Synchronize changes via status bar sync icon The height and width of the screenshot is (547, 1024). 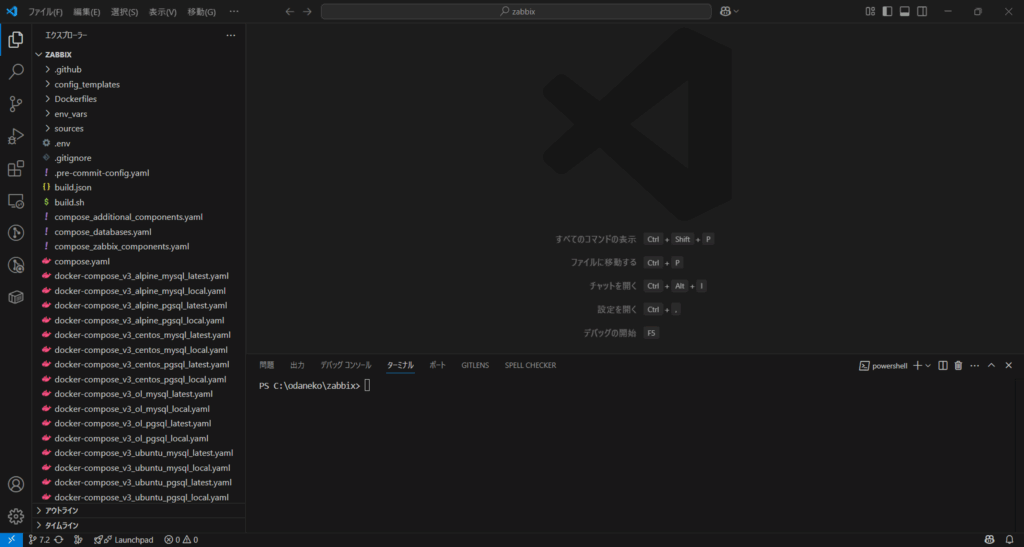coord(59,540)
